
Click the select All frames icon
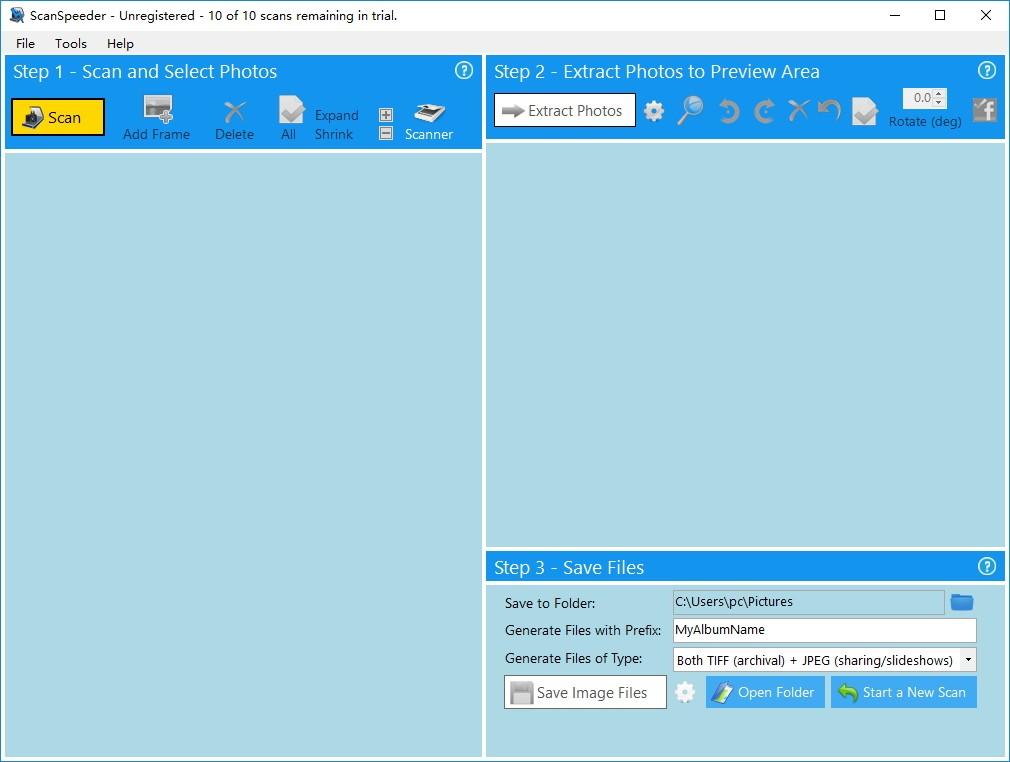291,110
